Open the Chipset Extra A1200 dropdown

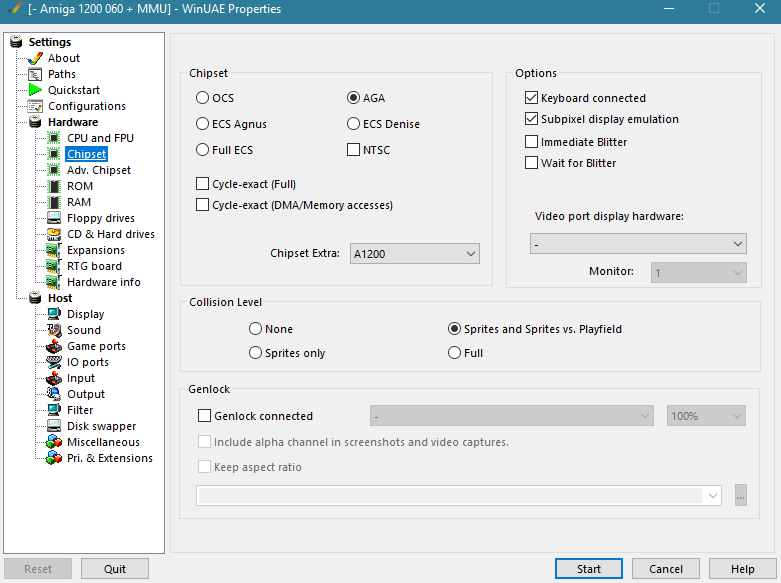[414, 254]
